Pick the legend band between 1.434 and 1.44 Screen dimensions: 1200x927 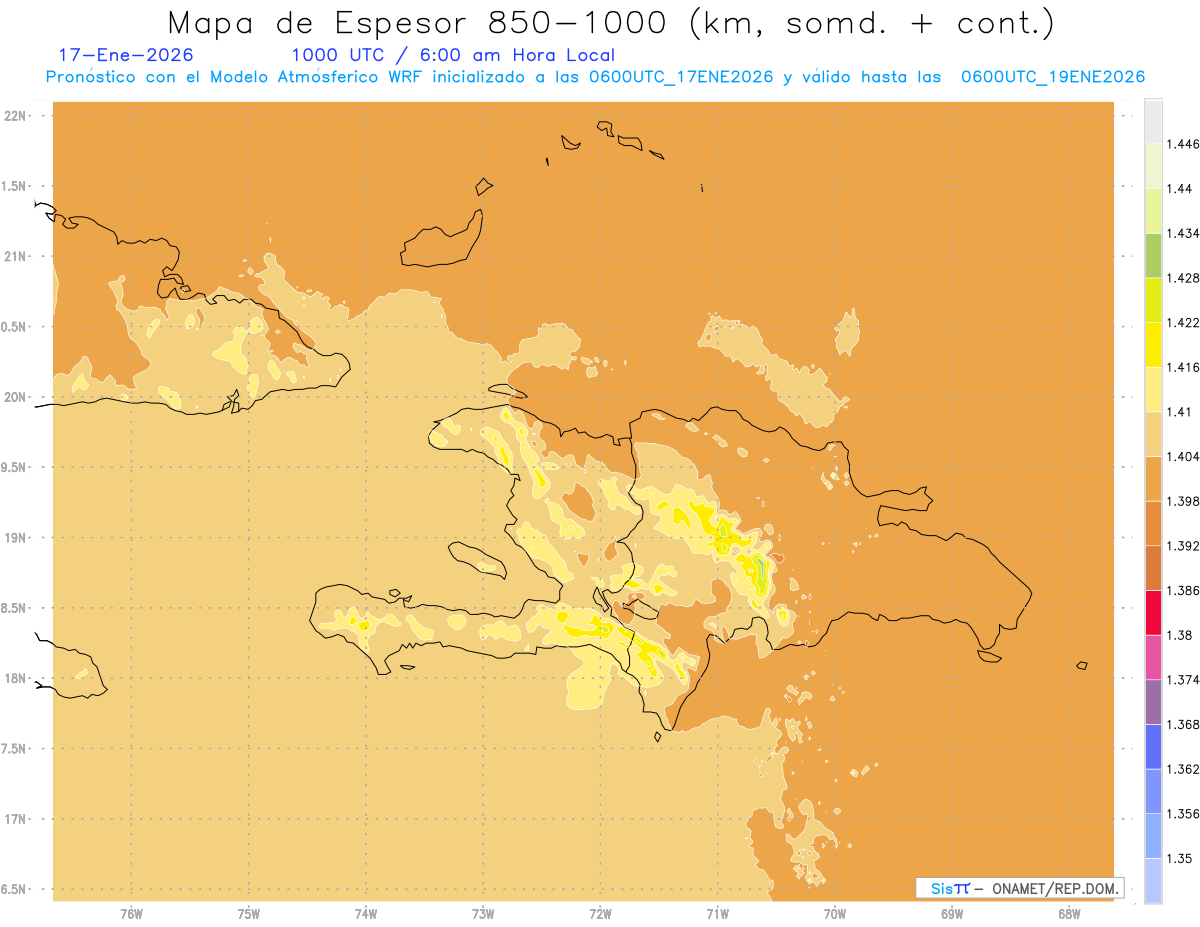coord(1153,210)
